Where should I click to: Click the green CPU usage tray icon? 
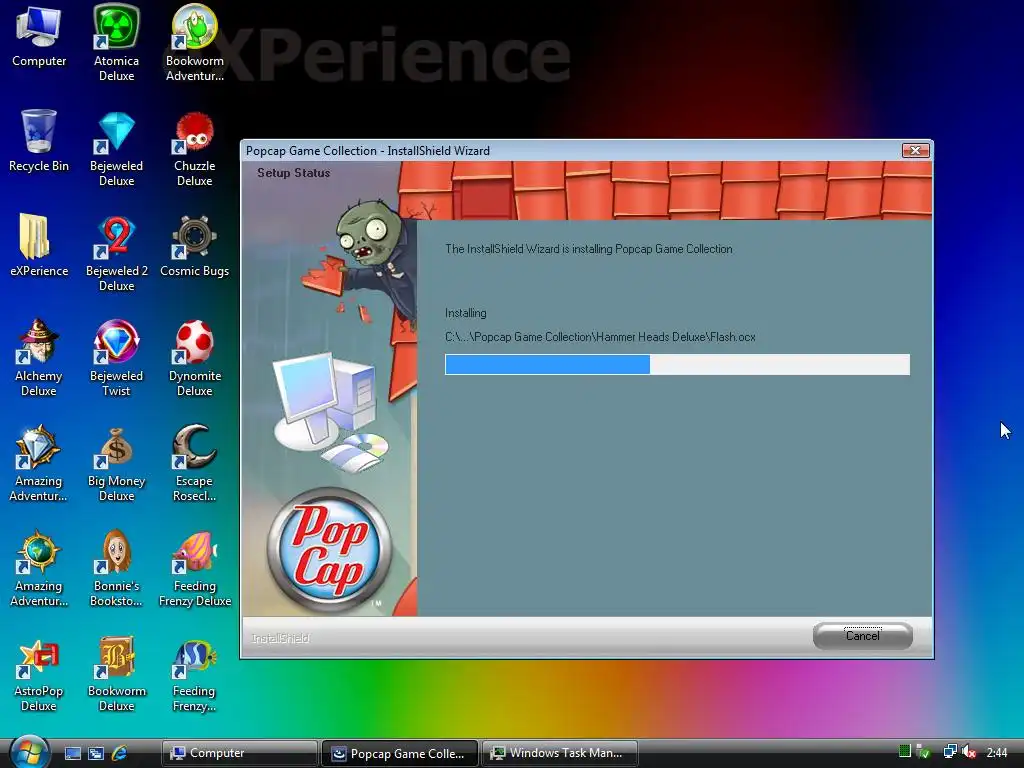pos(904,752)
